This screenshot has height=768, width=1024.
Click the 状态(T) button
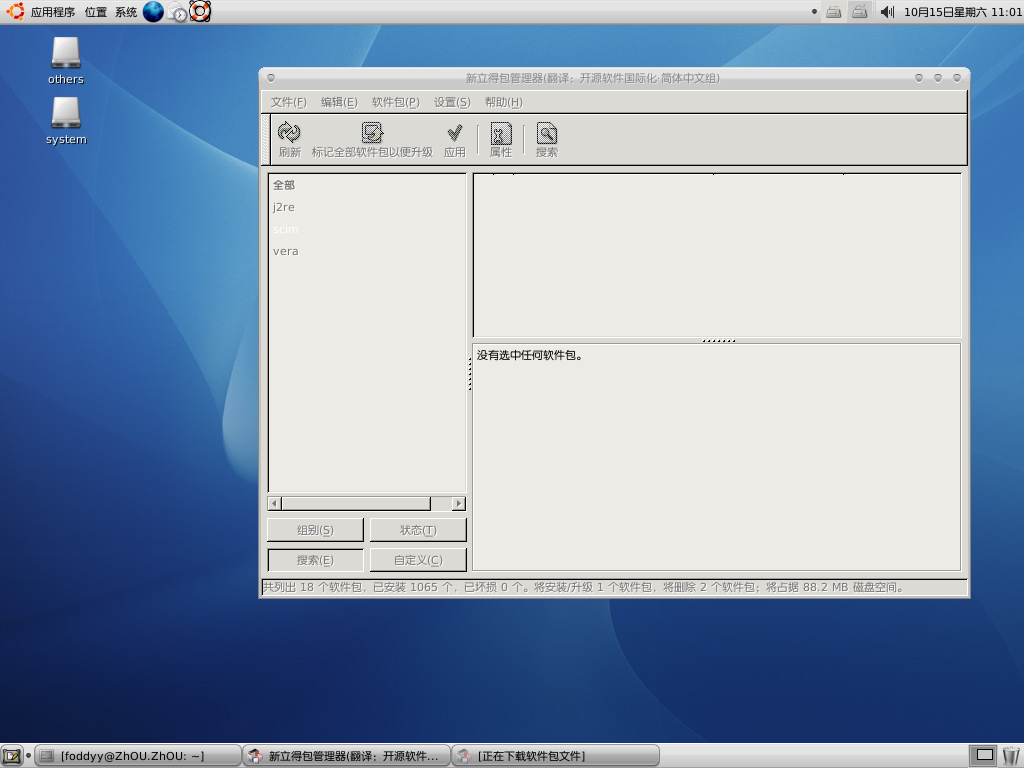click(418, 530)
